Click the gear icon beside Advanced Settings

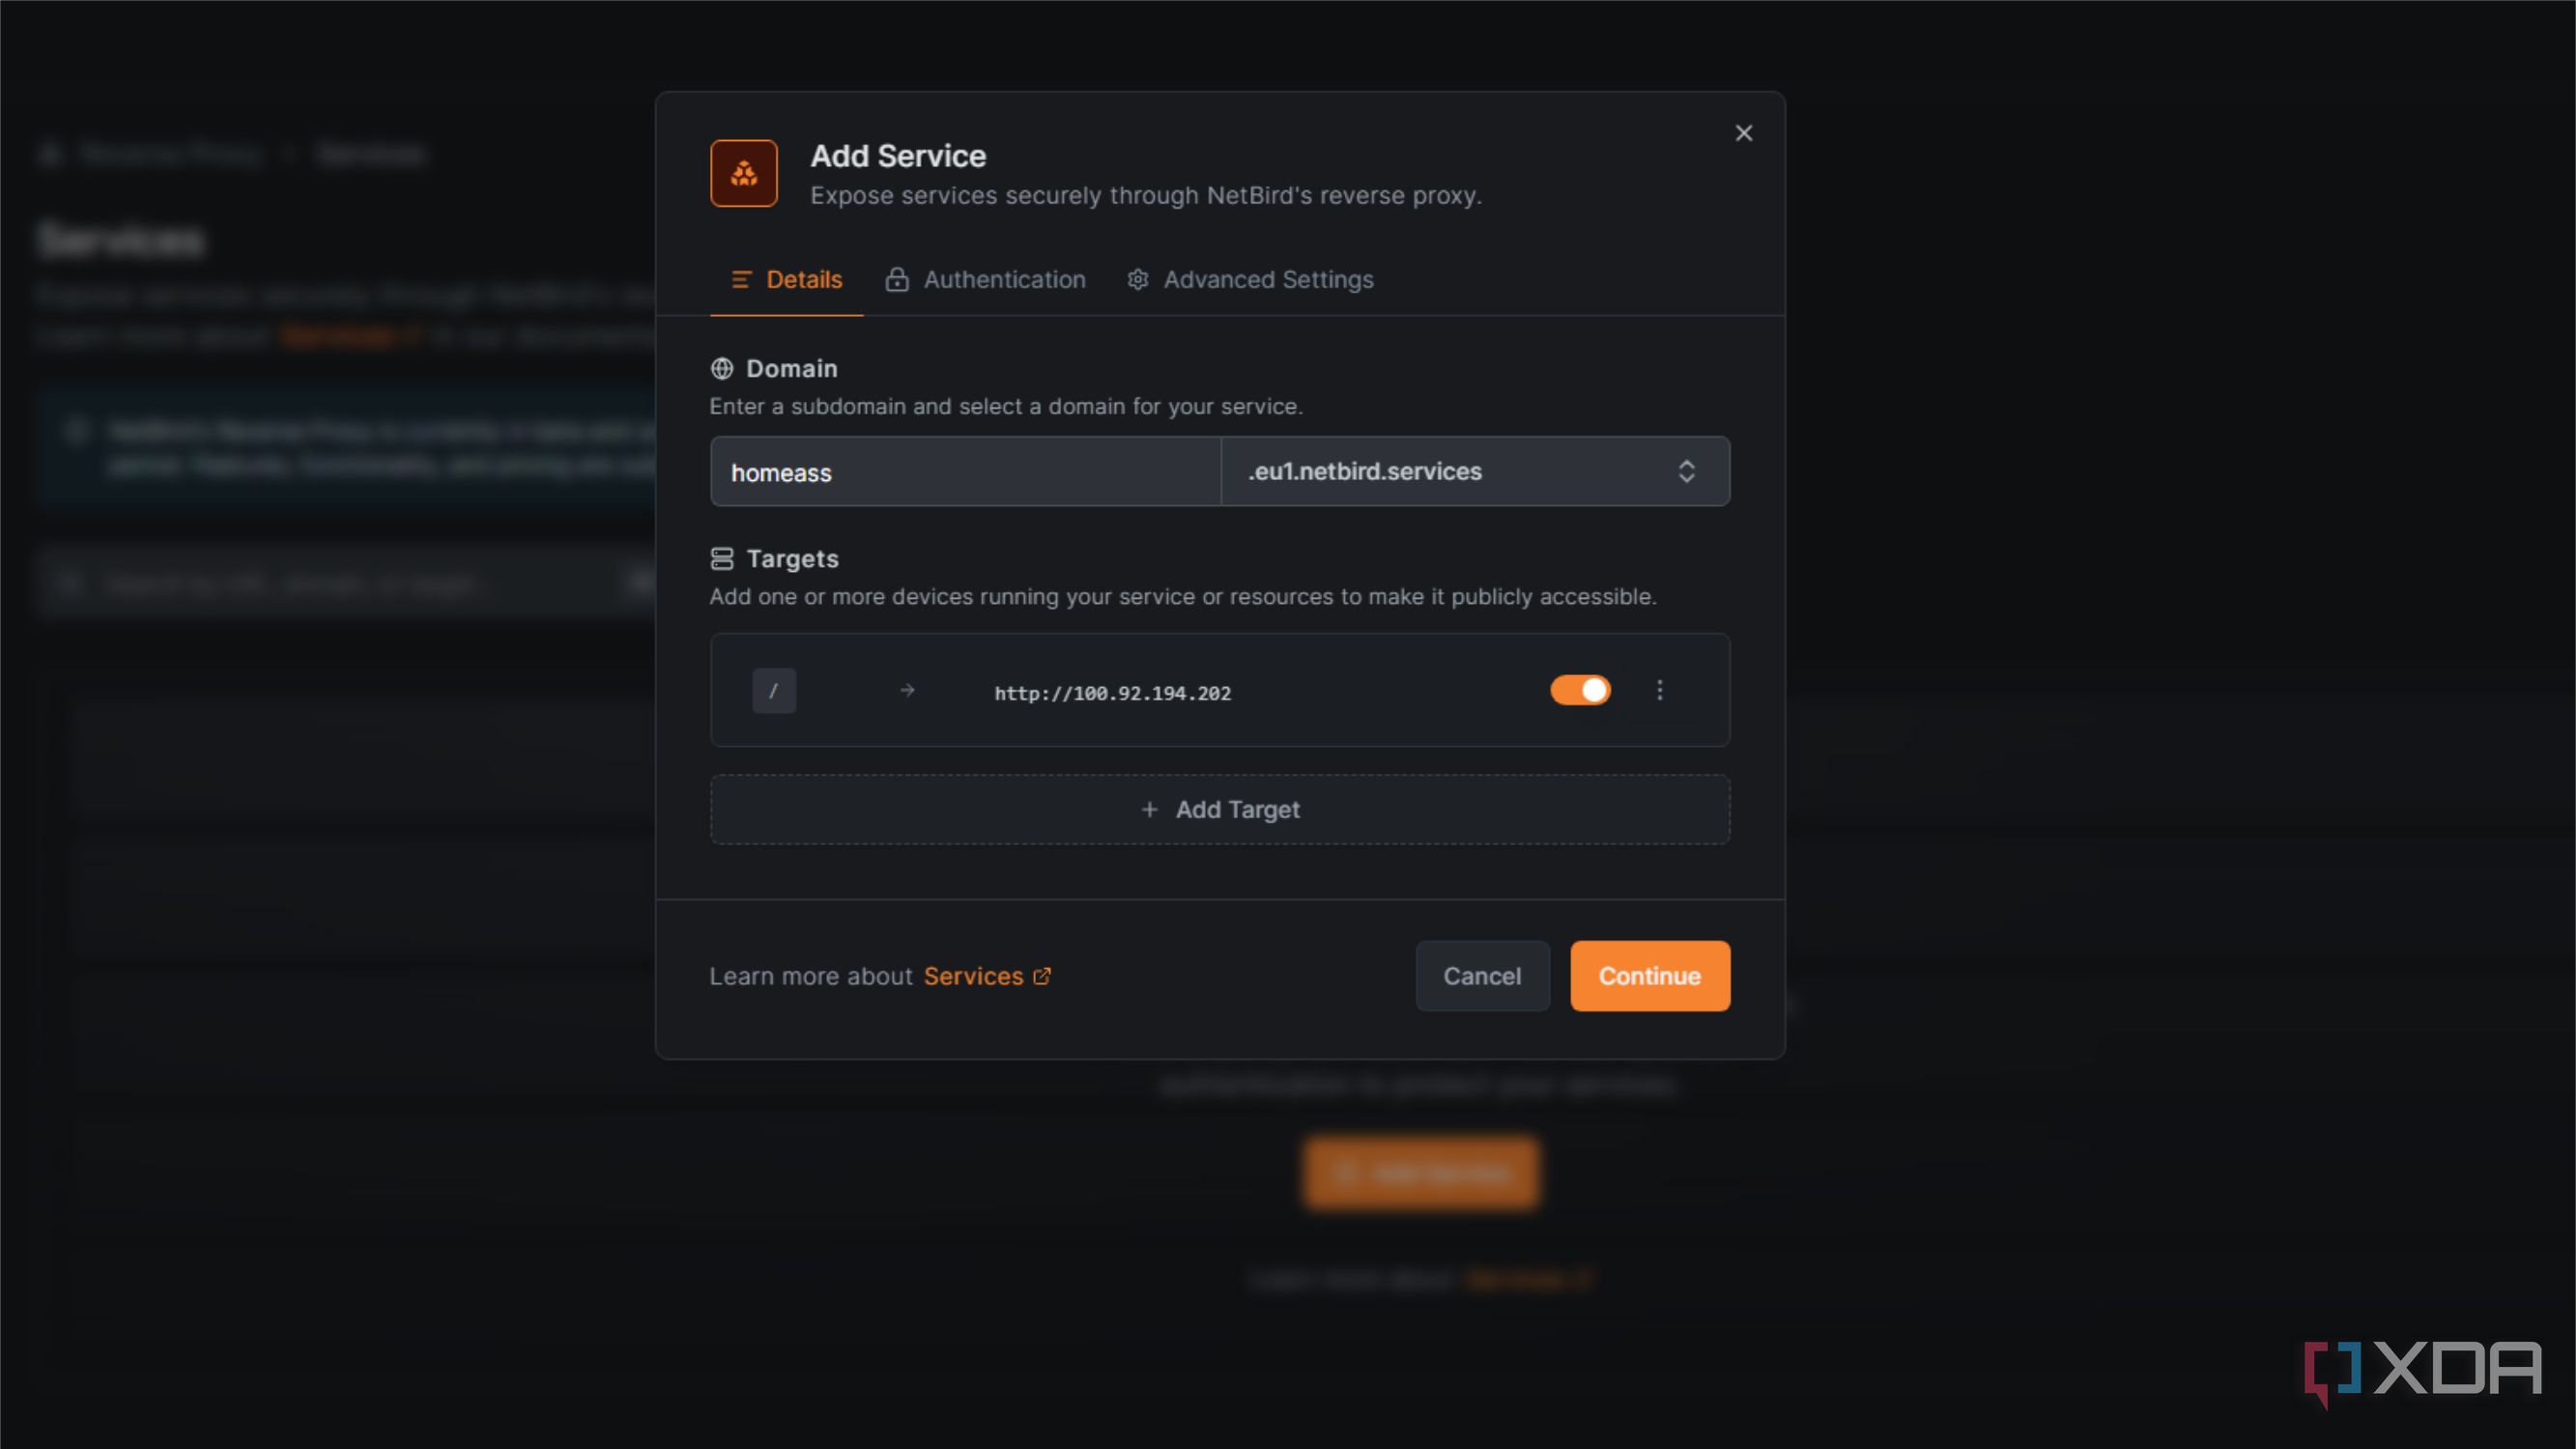[1137, 280]
